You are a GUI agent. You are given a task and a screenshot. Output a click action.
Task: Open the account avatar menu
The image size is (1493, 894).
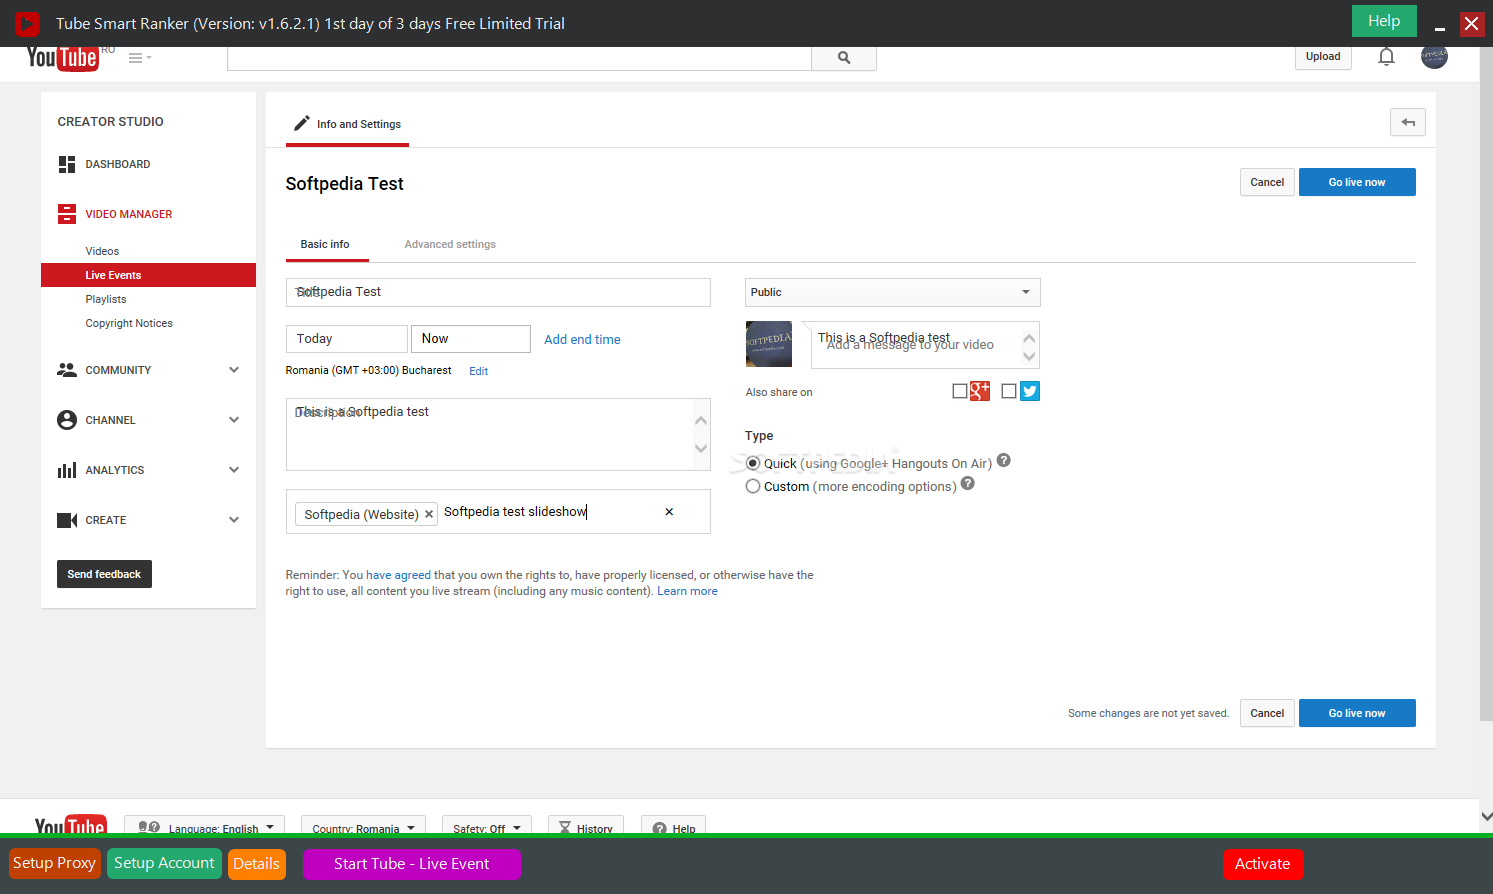[1434, 56]
